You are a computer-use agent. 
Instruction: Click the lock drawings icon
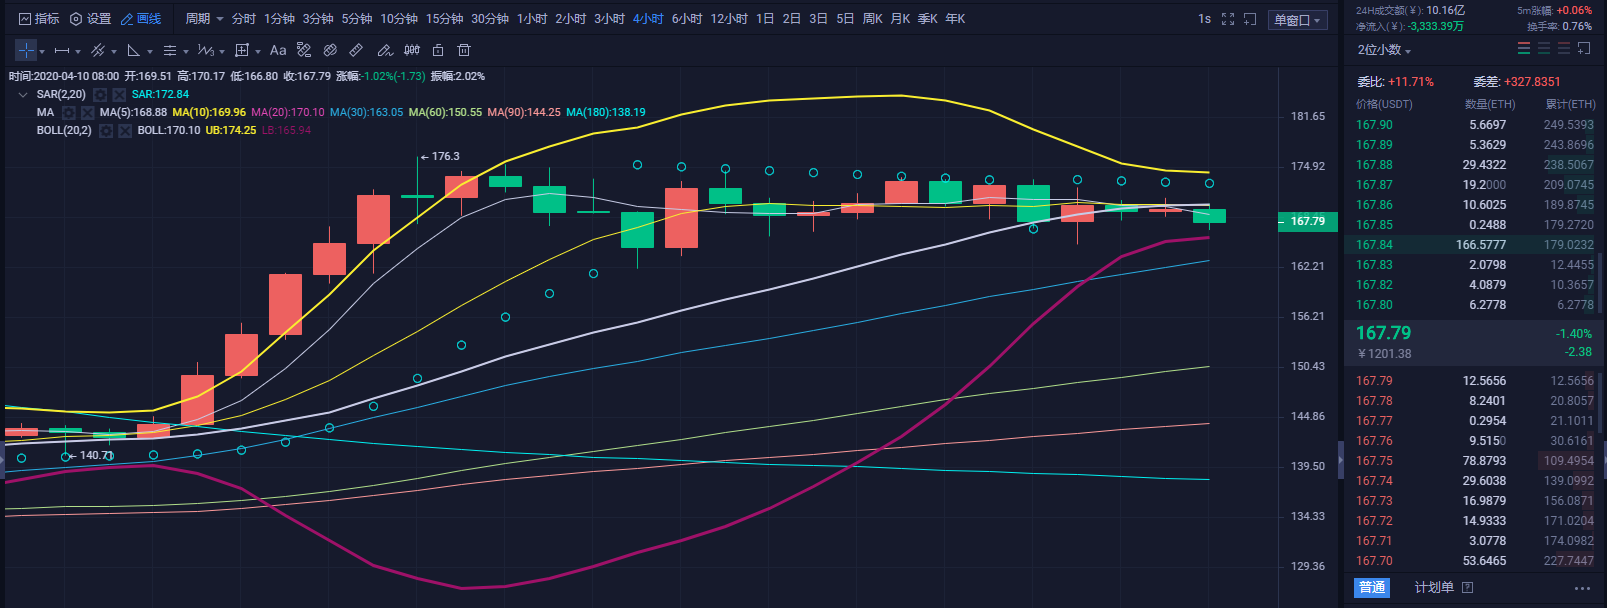438,50
